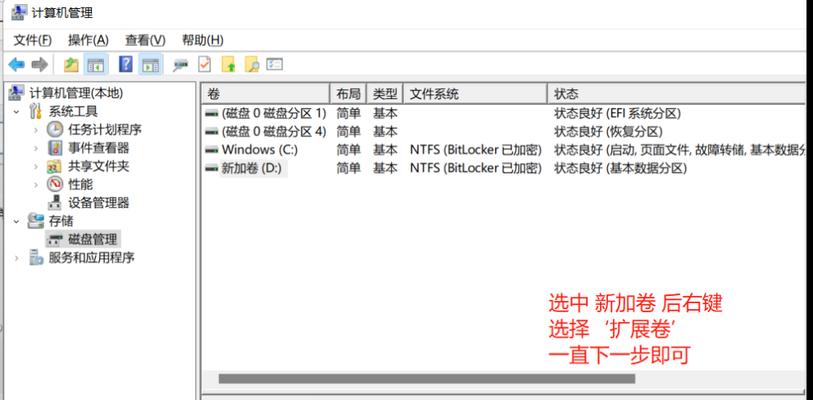
Task: Expand the 共享文件夹 tree node
Action: 36,167
